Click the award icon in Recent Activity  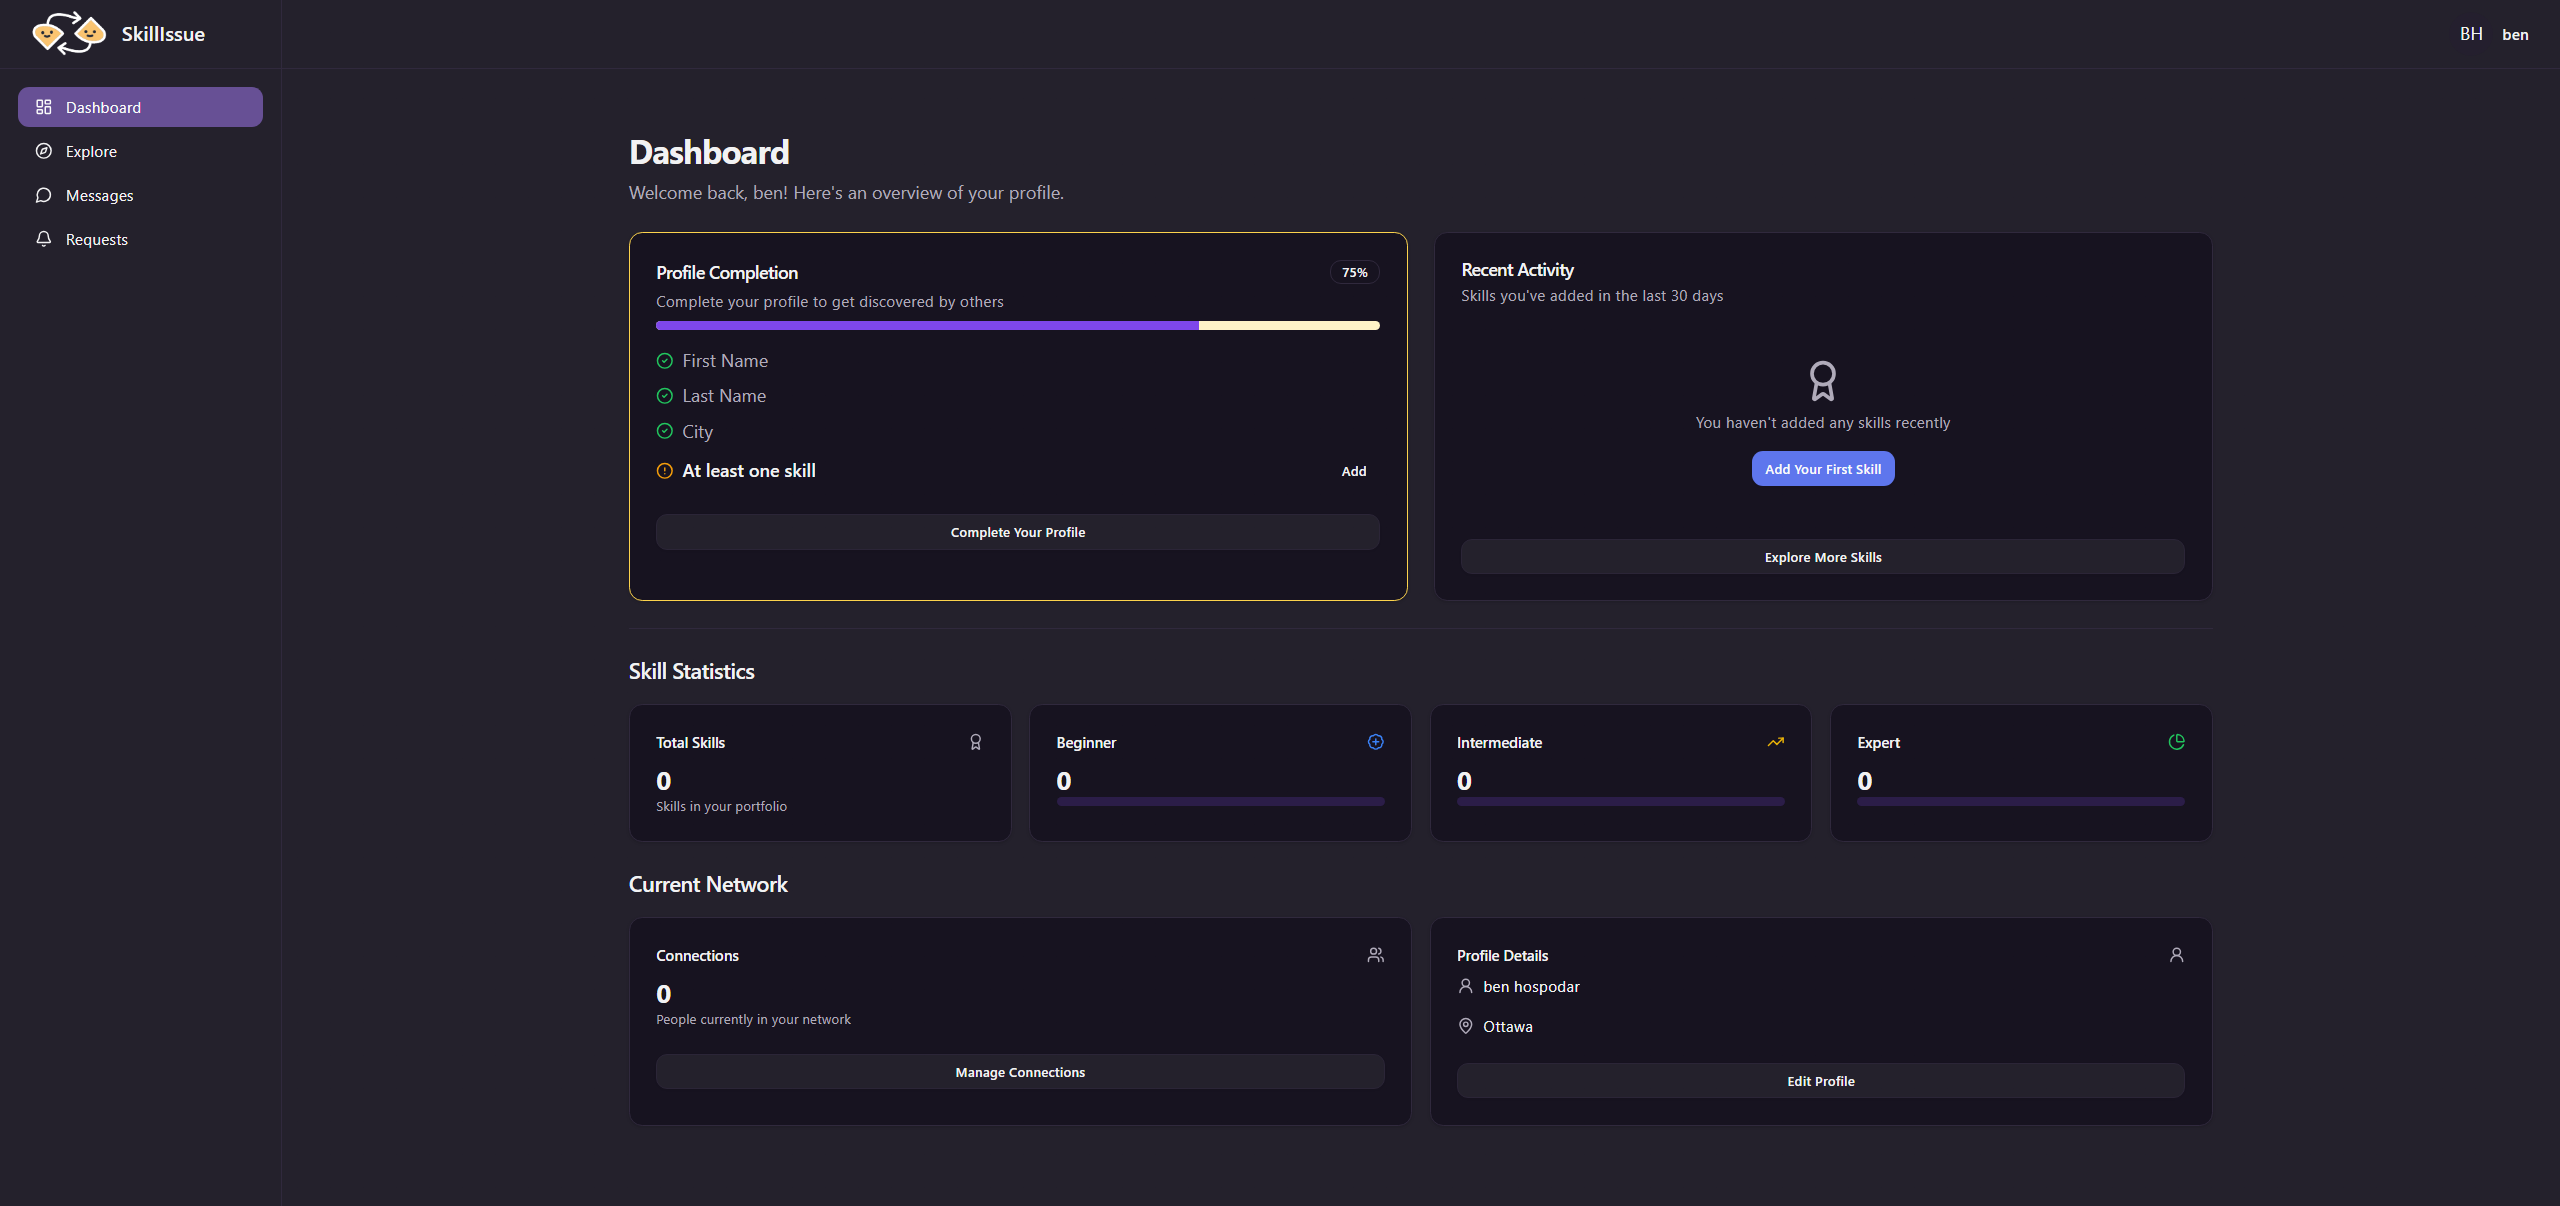tap(1822, 381)
